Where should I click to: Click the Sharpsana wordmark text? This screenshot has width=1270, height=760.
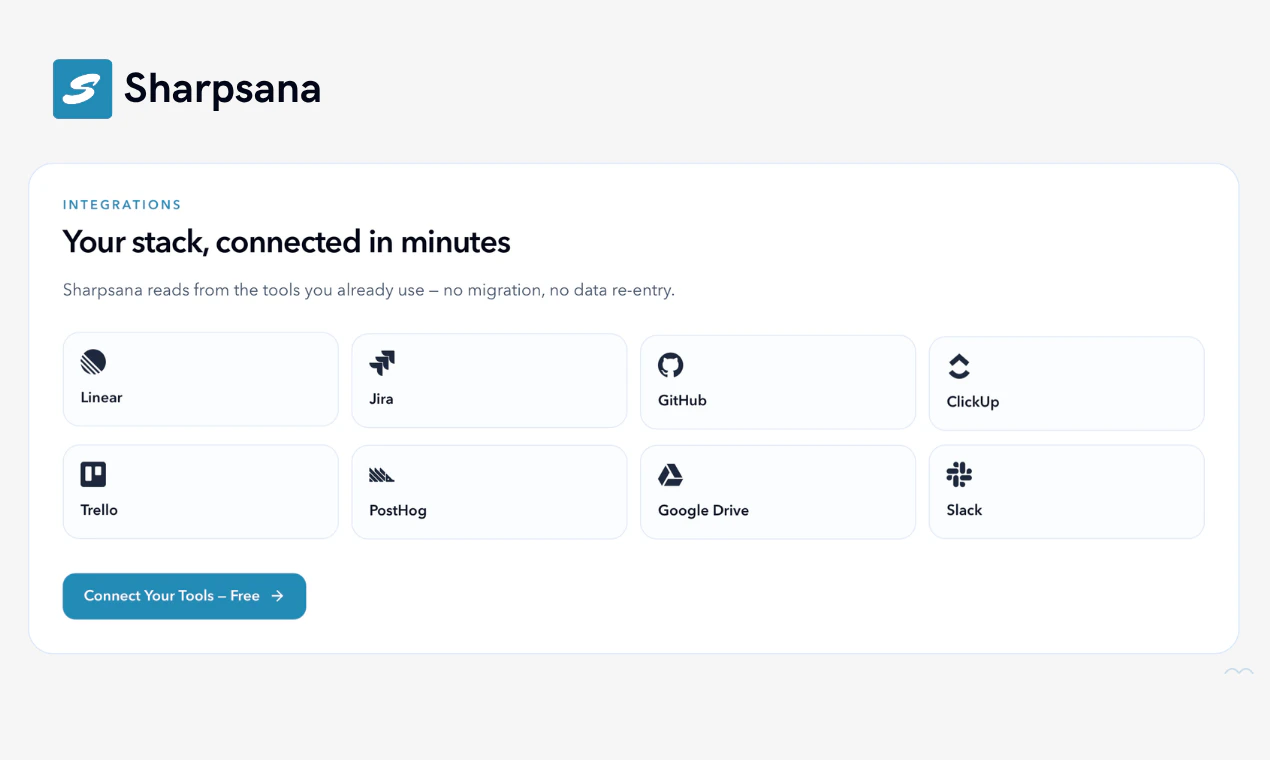coord(222,88)
